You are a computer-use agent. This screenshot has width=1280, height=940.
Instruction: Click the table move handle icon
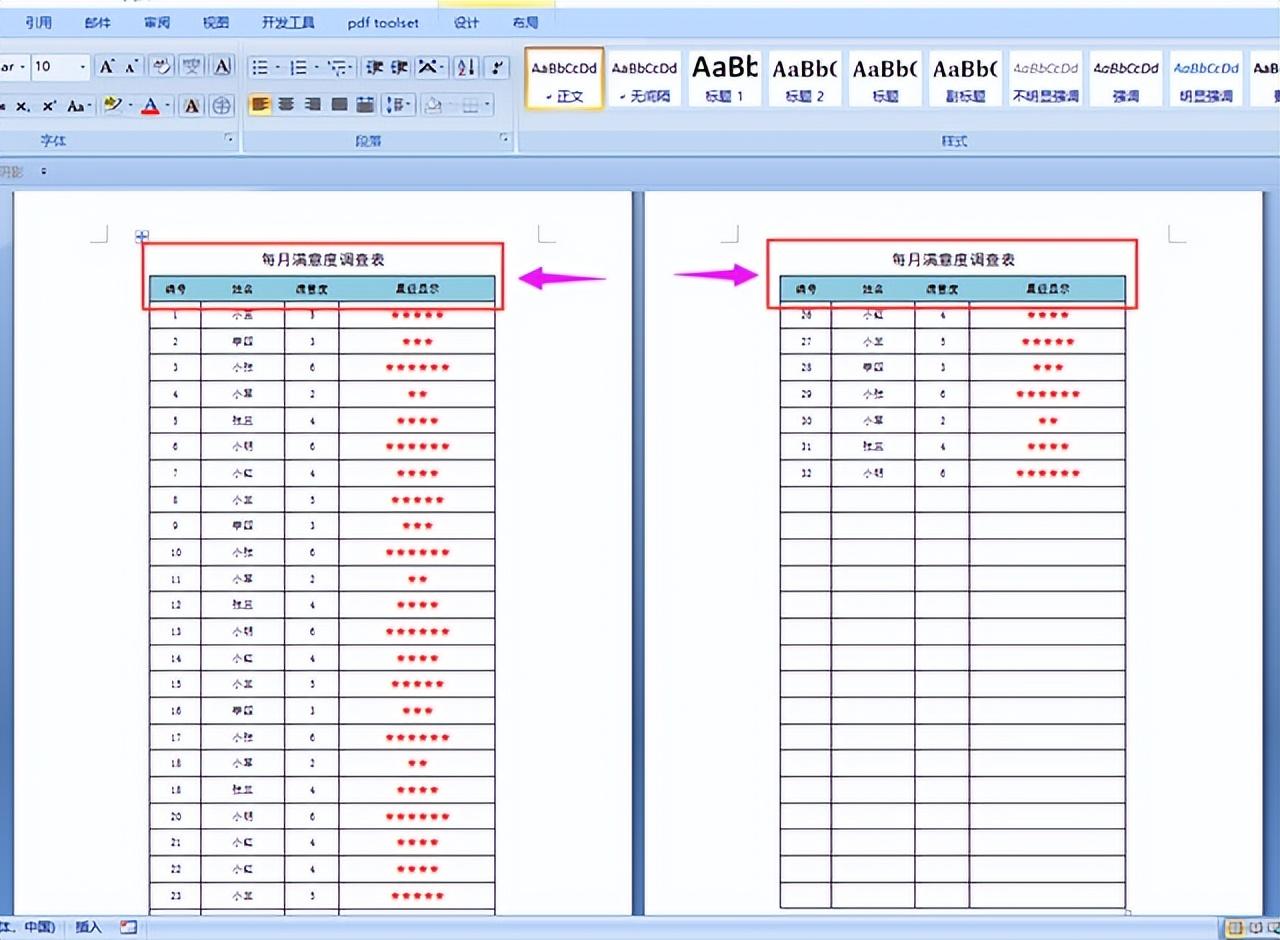click(x=142, y=237)
